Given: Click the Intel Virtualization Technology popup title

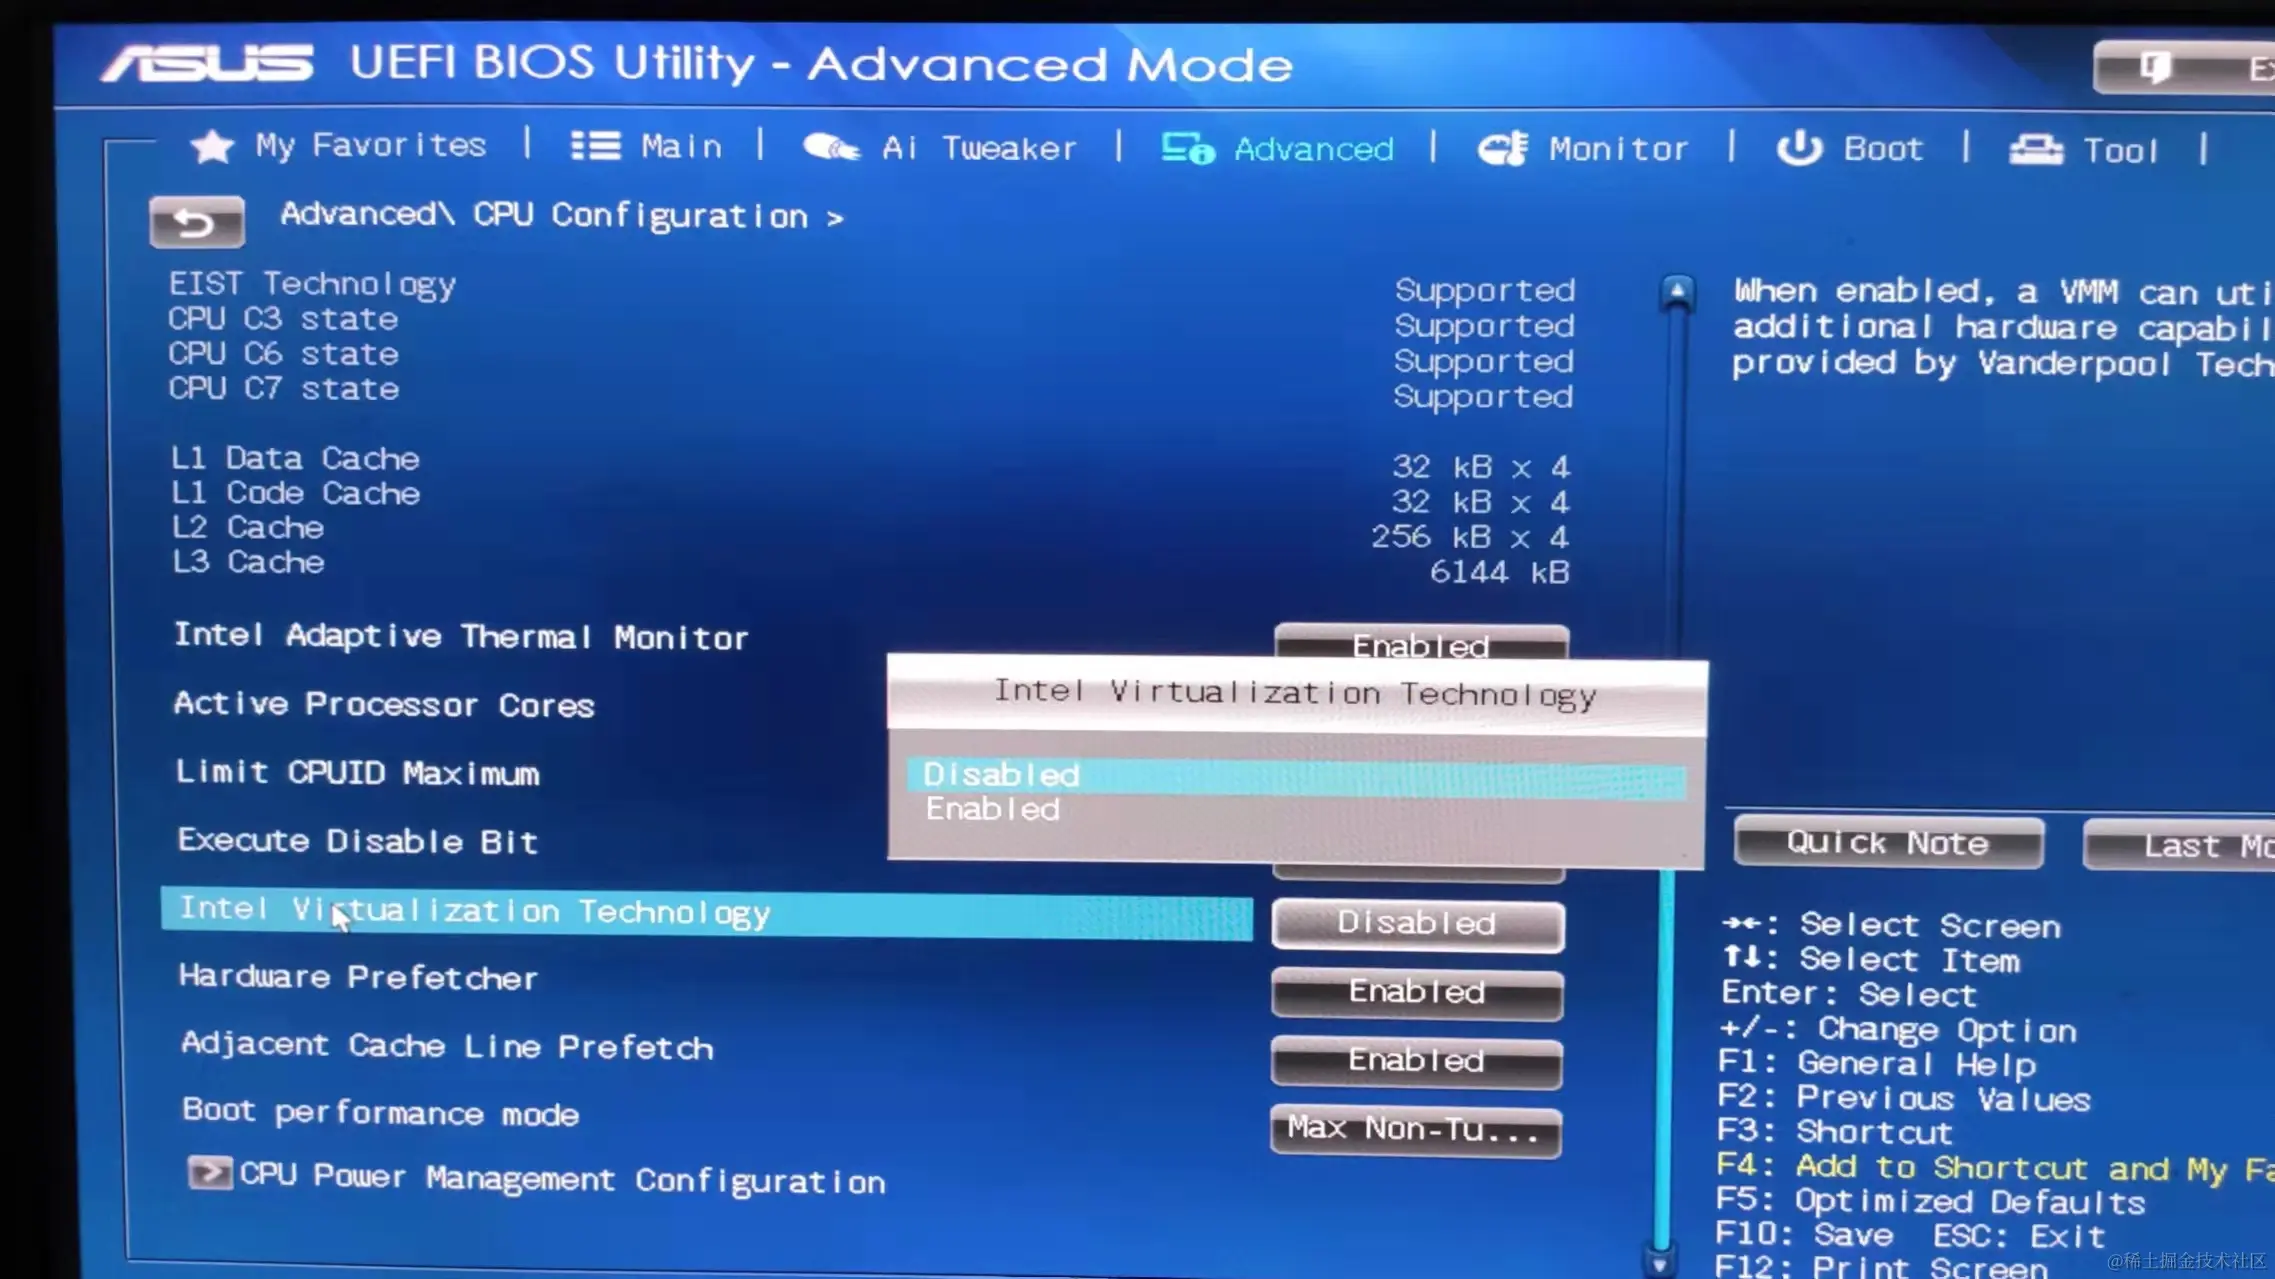Looking at the screenshot, I should 1295,693.
